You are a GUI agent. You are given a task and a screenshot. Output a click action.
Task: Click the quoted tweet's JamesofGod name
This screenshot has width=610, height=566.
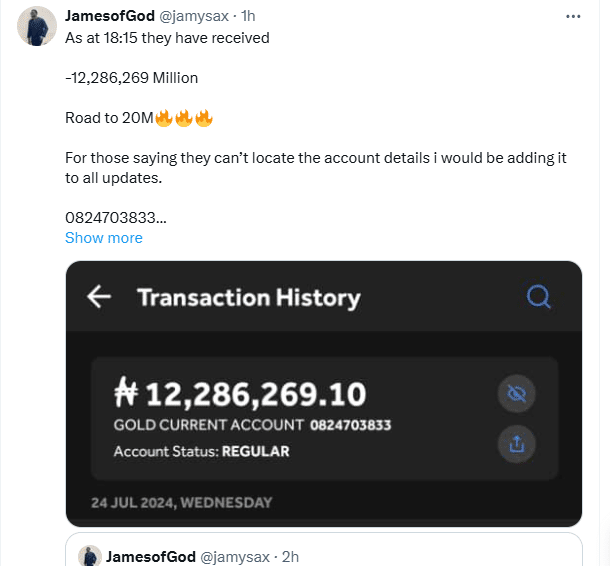coord(148,556)
